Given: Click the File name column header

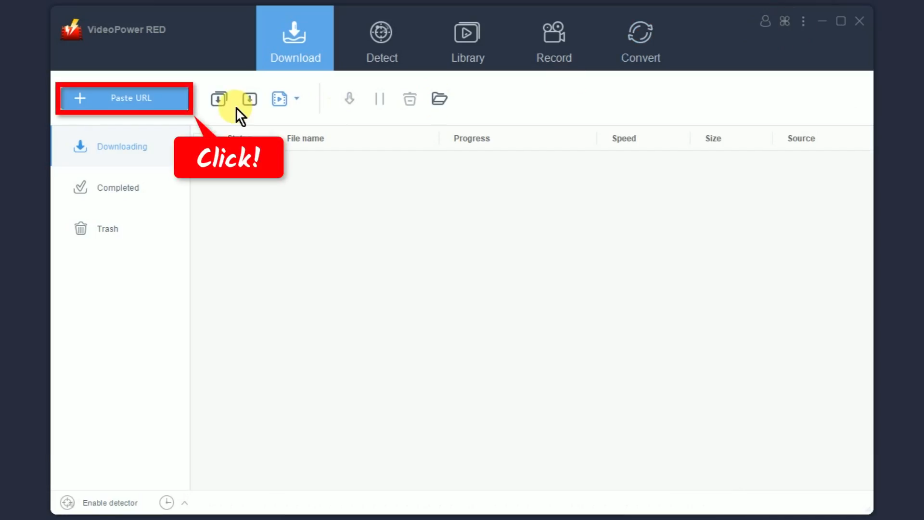Looking at the screenshot, I should coord(305,139).
